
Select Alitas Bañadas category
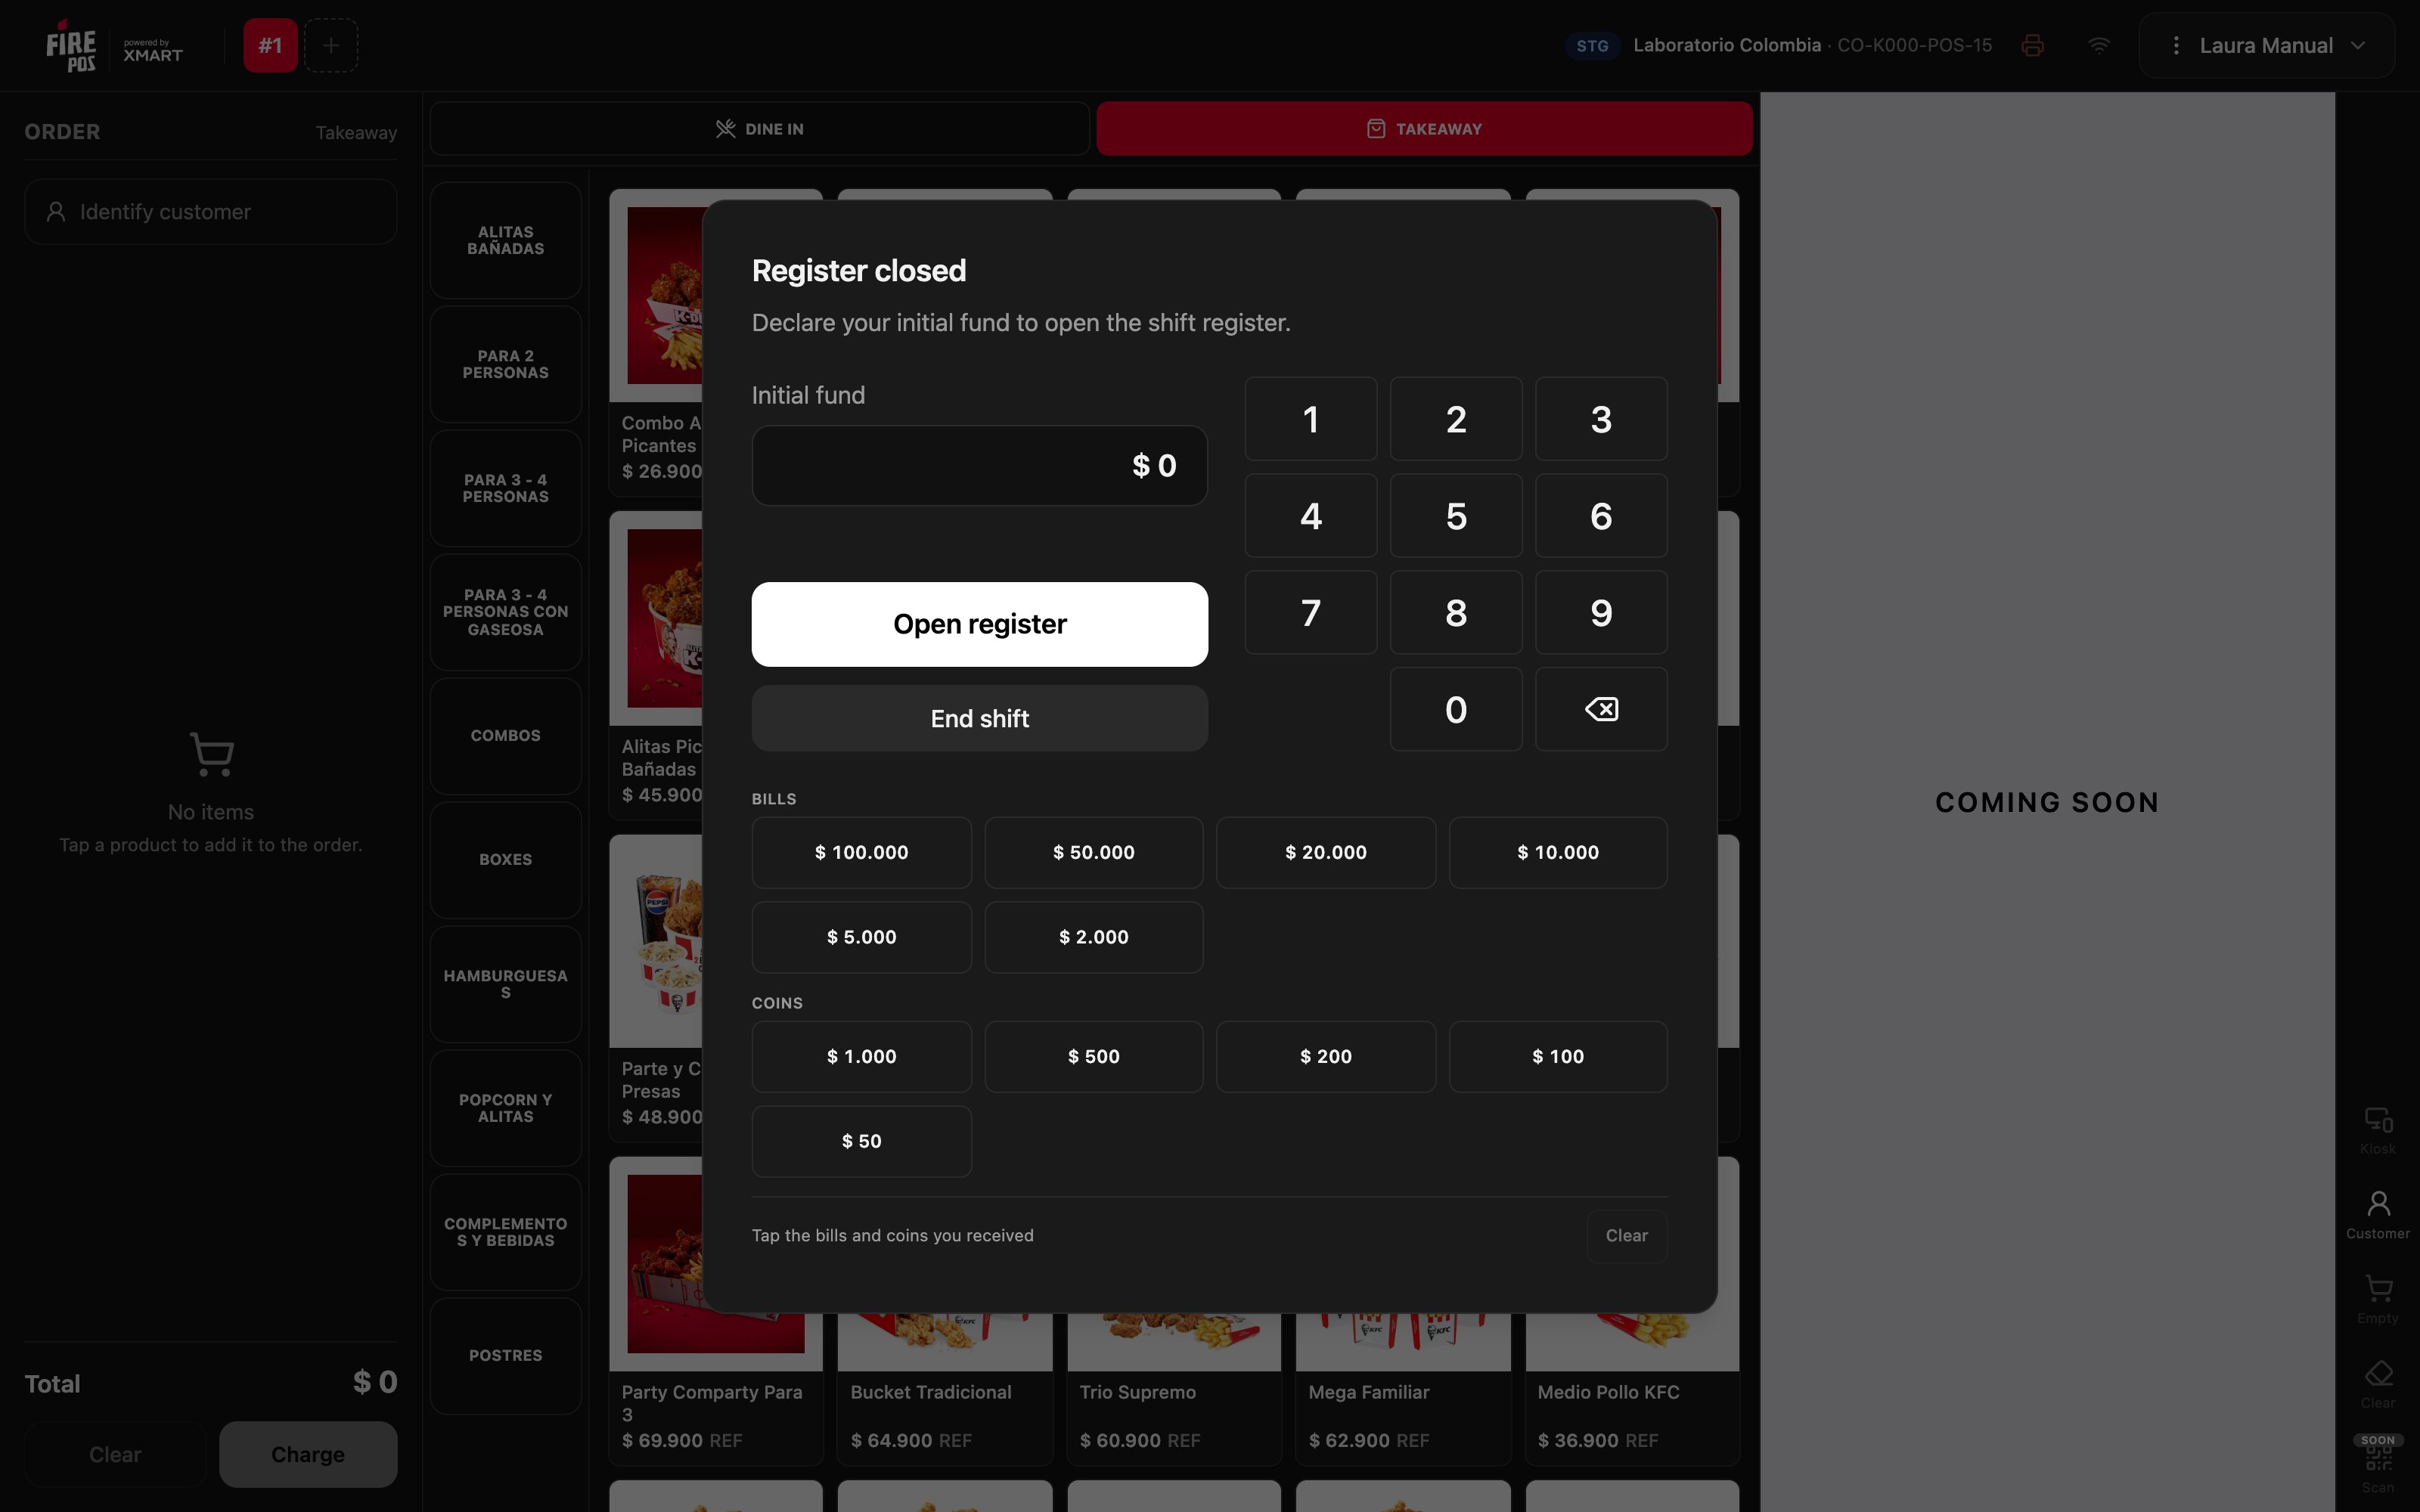506,240
